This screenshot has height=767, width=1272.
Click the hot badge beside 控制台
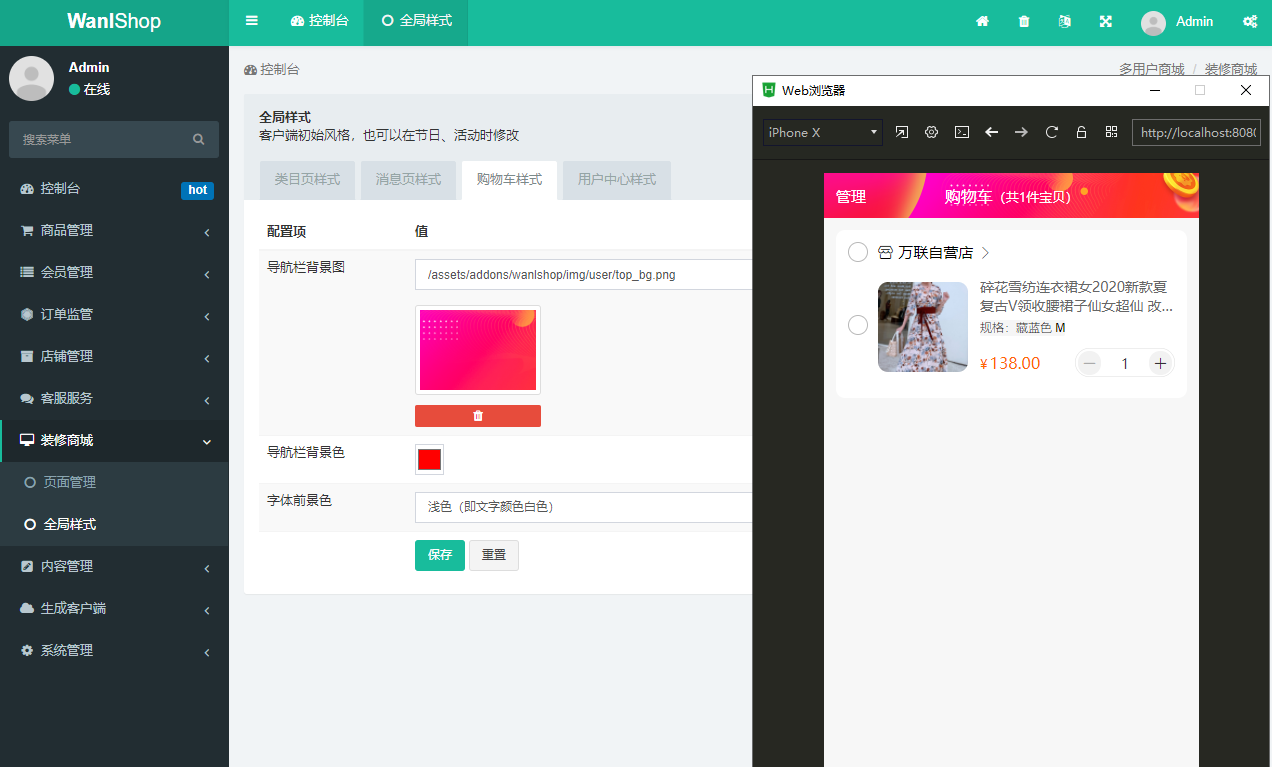197,190
